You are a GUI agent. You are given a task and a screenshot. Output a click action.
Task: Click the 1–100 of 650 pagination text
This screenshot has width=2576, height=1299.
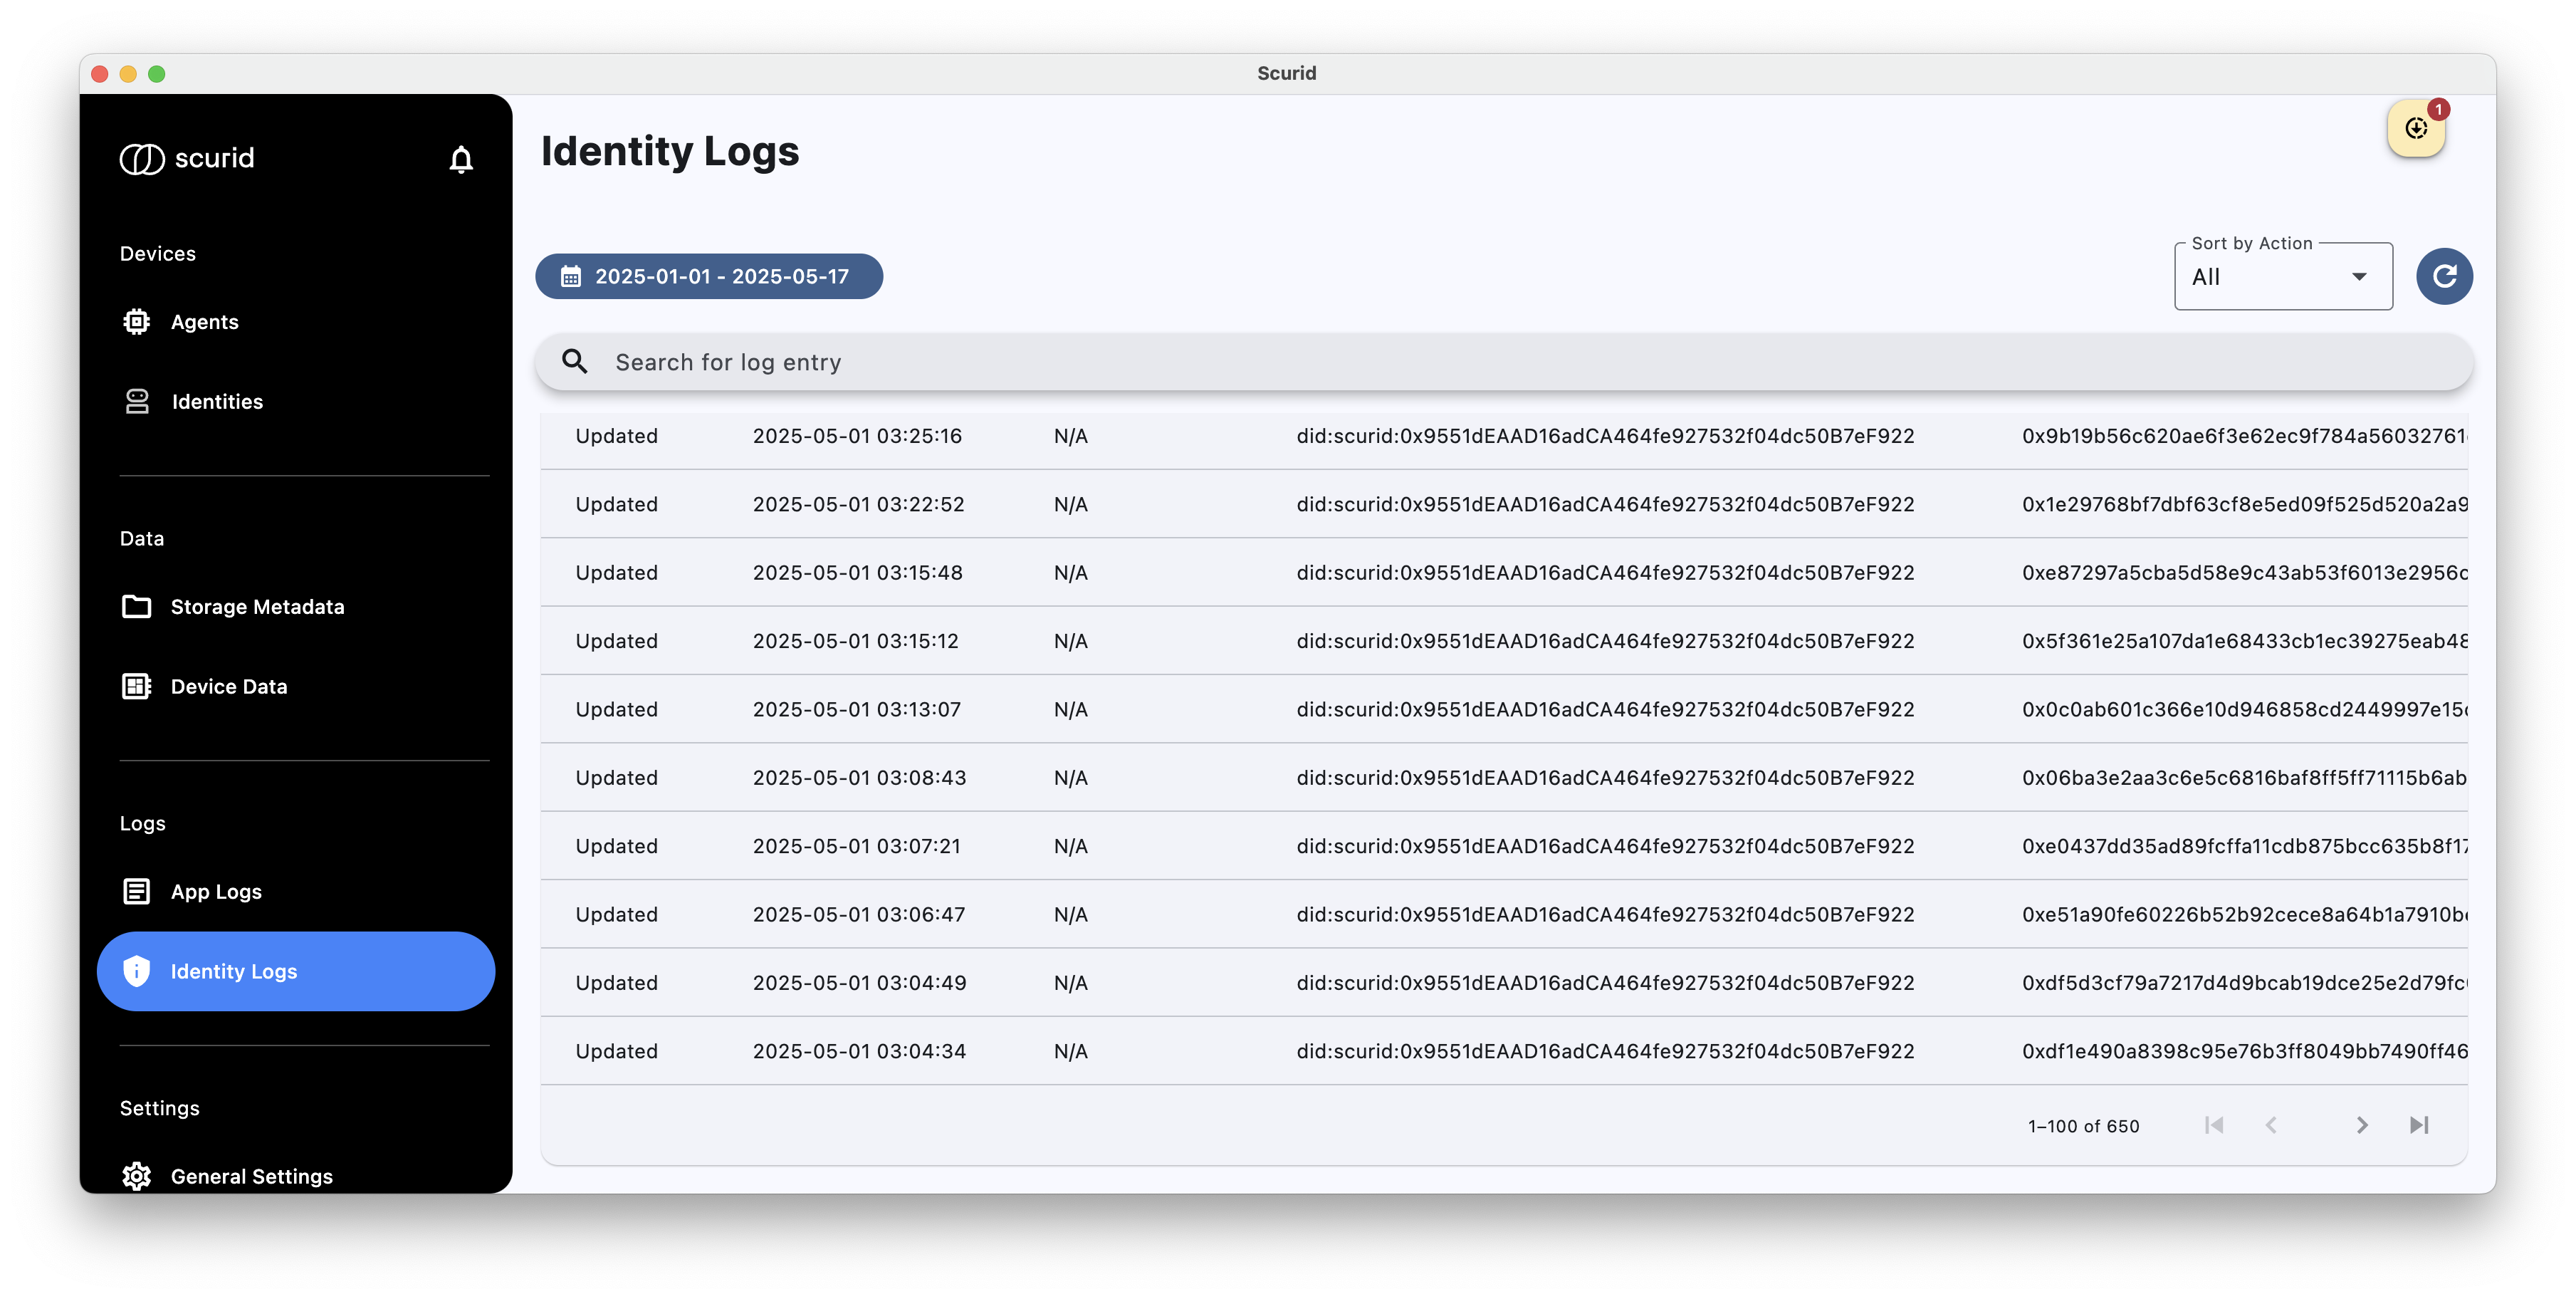point(2083,1126)
